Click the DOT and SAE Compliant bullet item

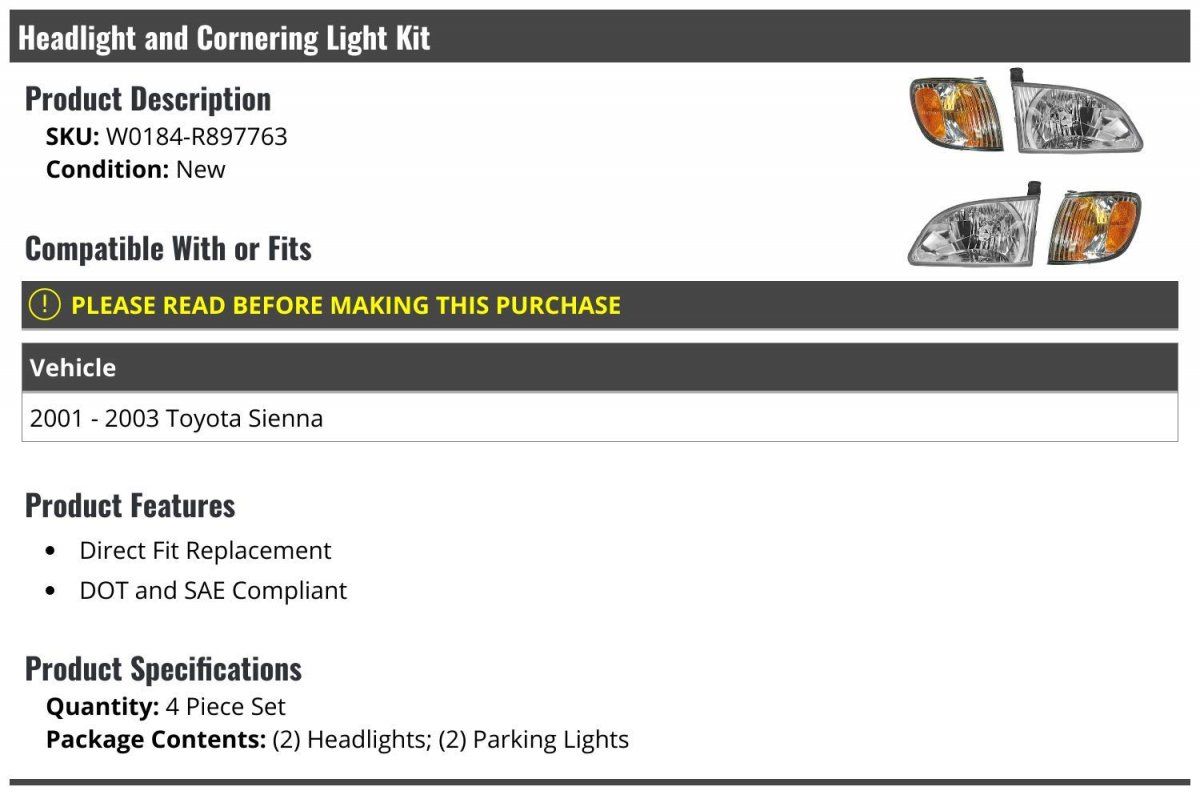click(x=213, y=591)
